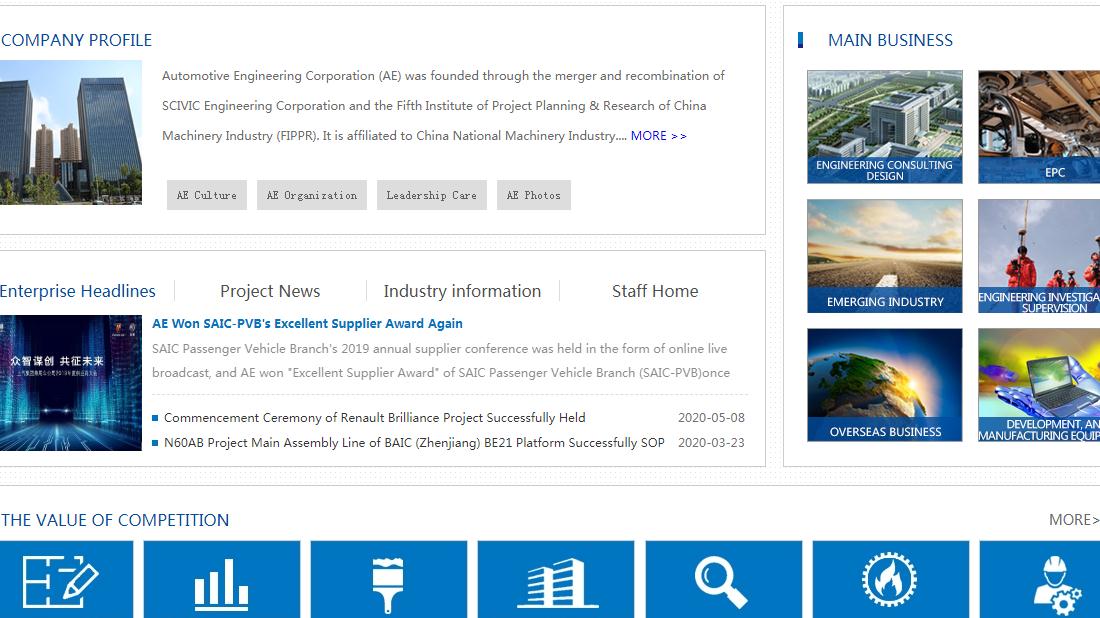Open the Industry information tab

(x=462, y=291)
